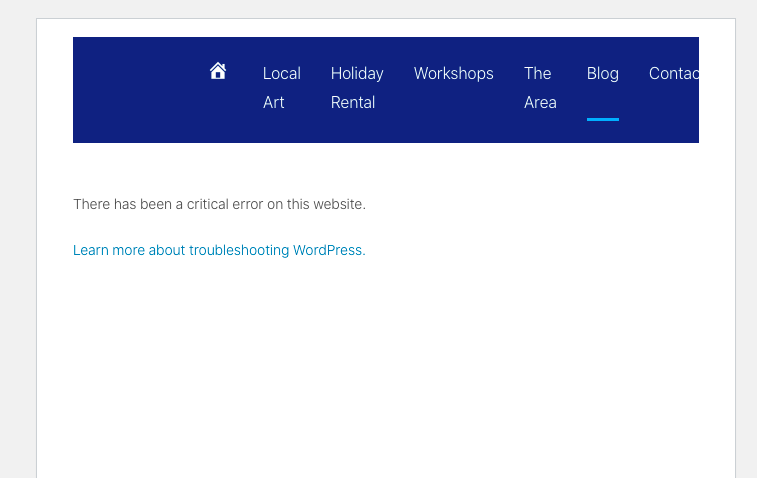The height and width of the screenshot is (478, 757).
Task: Go to the Holiday Rental page
Action: coord(357,88)
